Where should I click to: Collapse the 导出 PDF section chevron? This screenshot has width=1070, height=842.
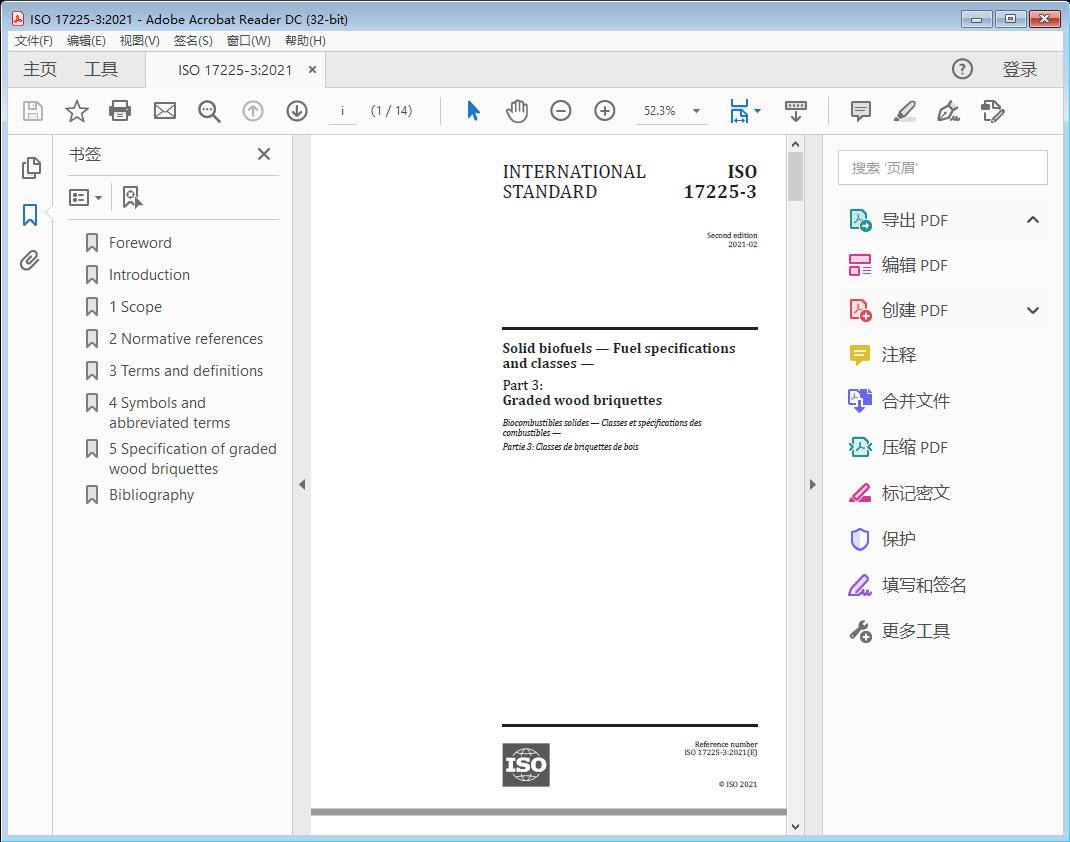[1033, 220]
